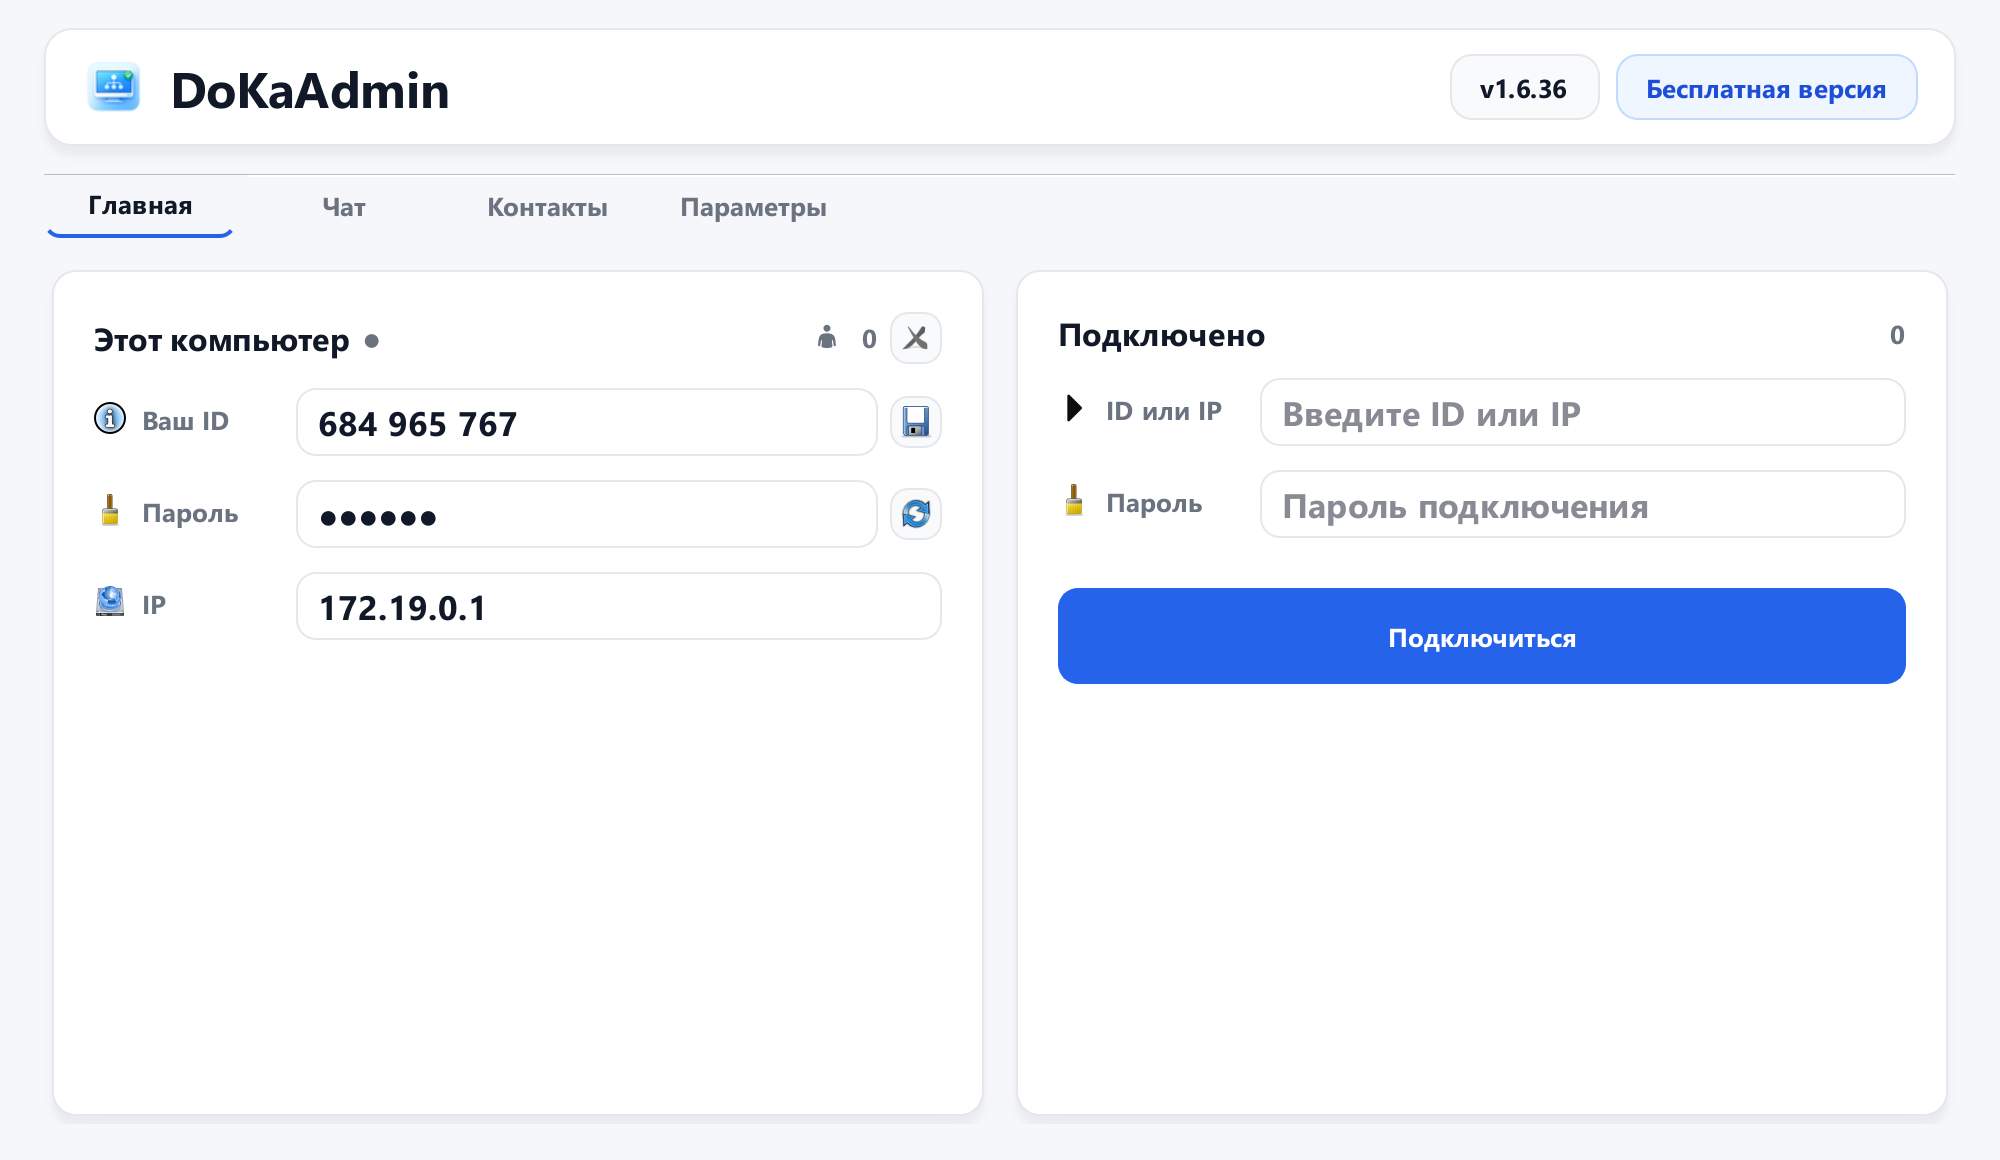Click the key icon beside right Пароль
Screen dimensions: 2000x1160
pos(1074,500)
